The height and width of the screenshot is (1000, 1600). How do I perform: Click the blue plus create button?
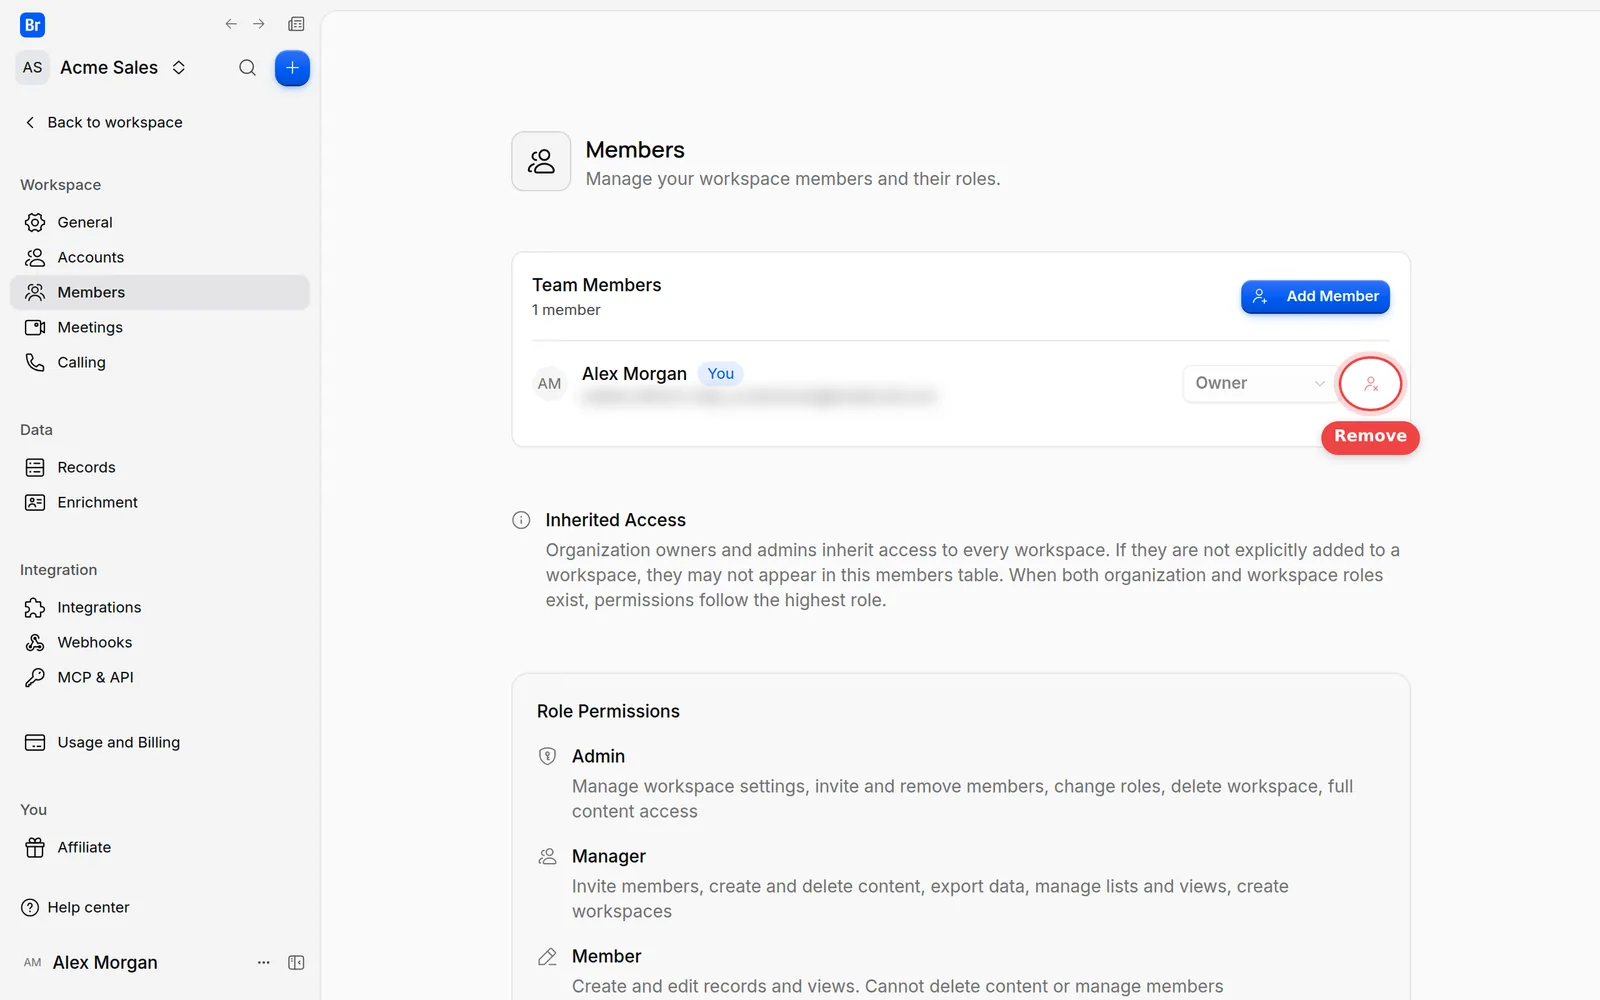pyautogui.click(x=292, y=68)
